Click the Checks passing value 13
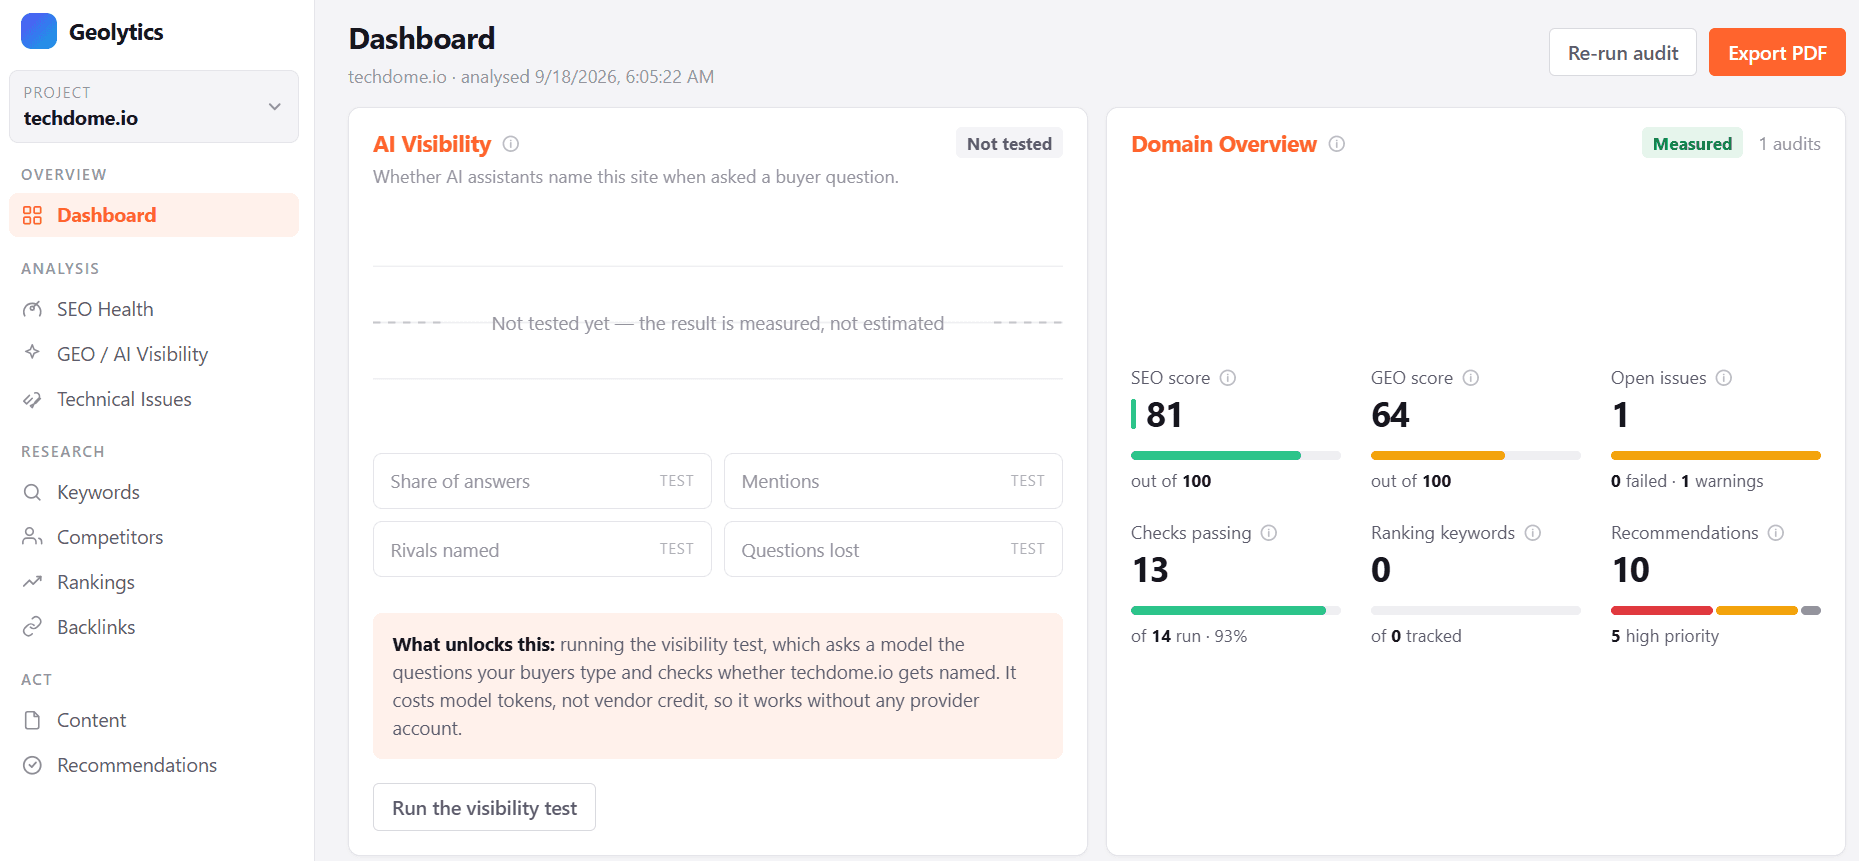The height and width of the screenshot is (861, 1859). coord(1150,569)
